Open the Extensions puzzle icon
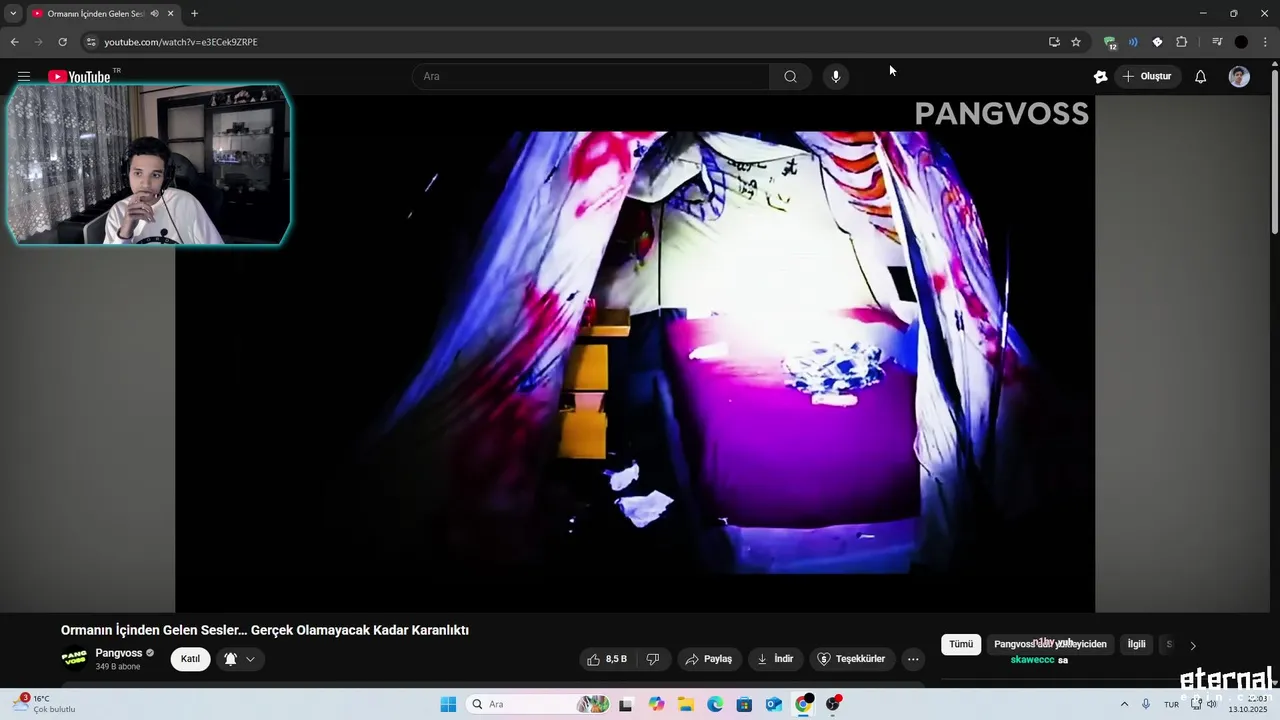The image size is (1280, 720). point(1181,42)
